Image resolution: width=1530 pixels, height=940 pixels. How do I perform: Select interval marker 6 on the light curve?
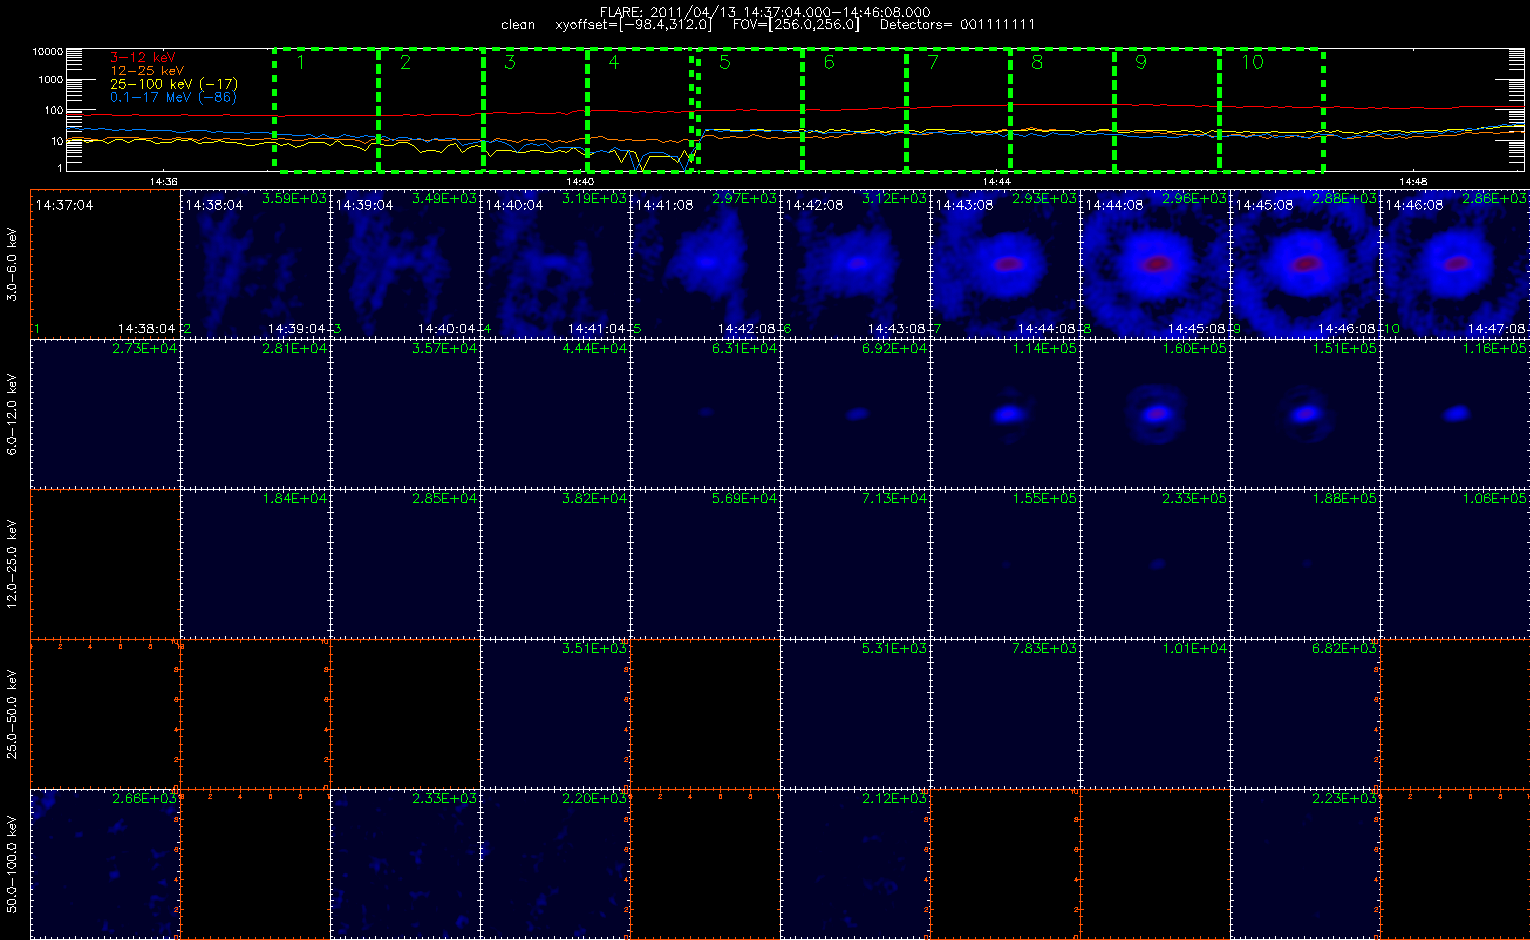coord(829,62)
